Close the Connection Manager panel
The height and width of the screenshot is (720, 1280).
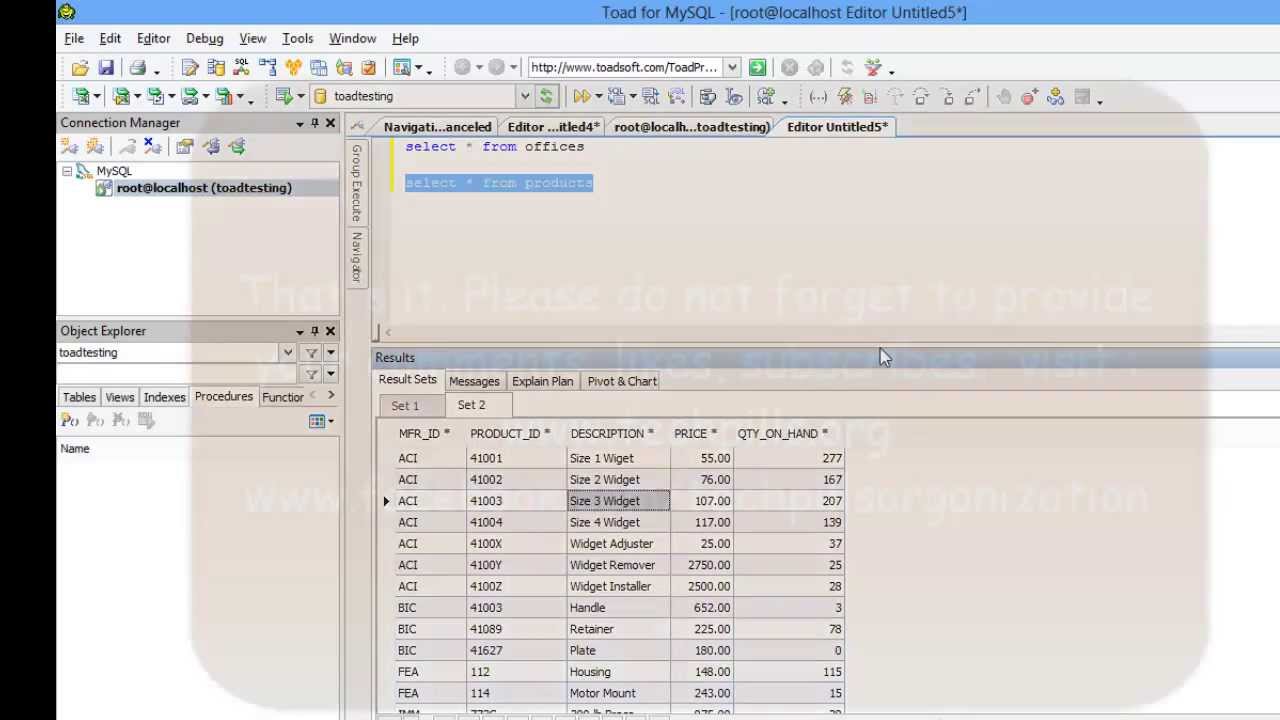[331, 123]
